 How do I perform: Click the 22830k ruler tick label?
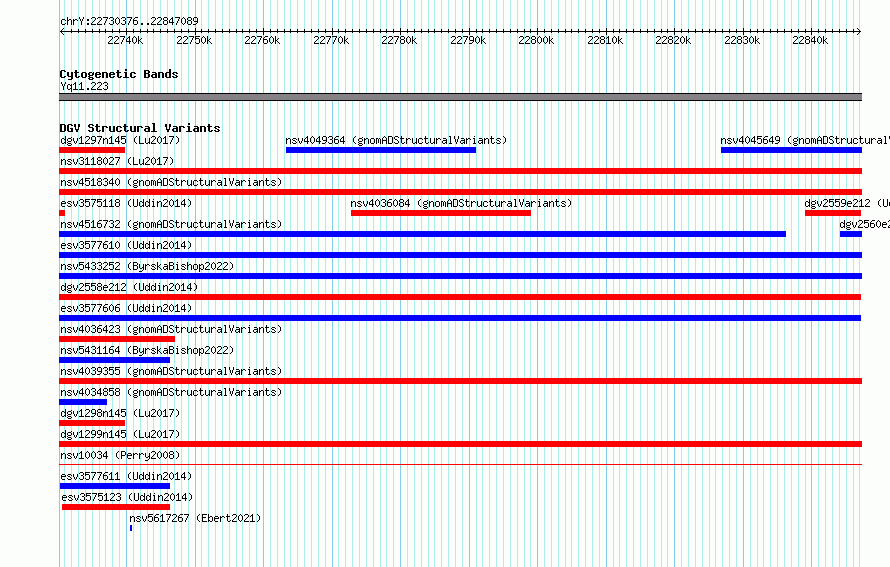[x=742, y=40]
